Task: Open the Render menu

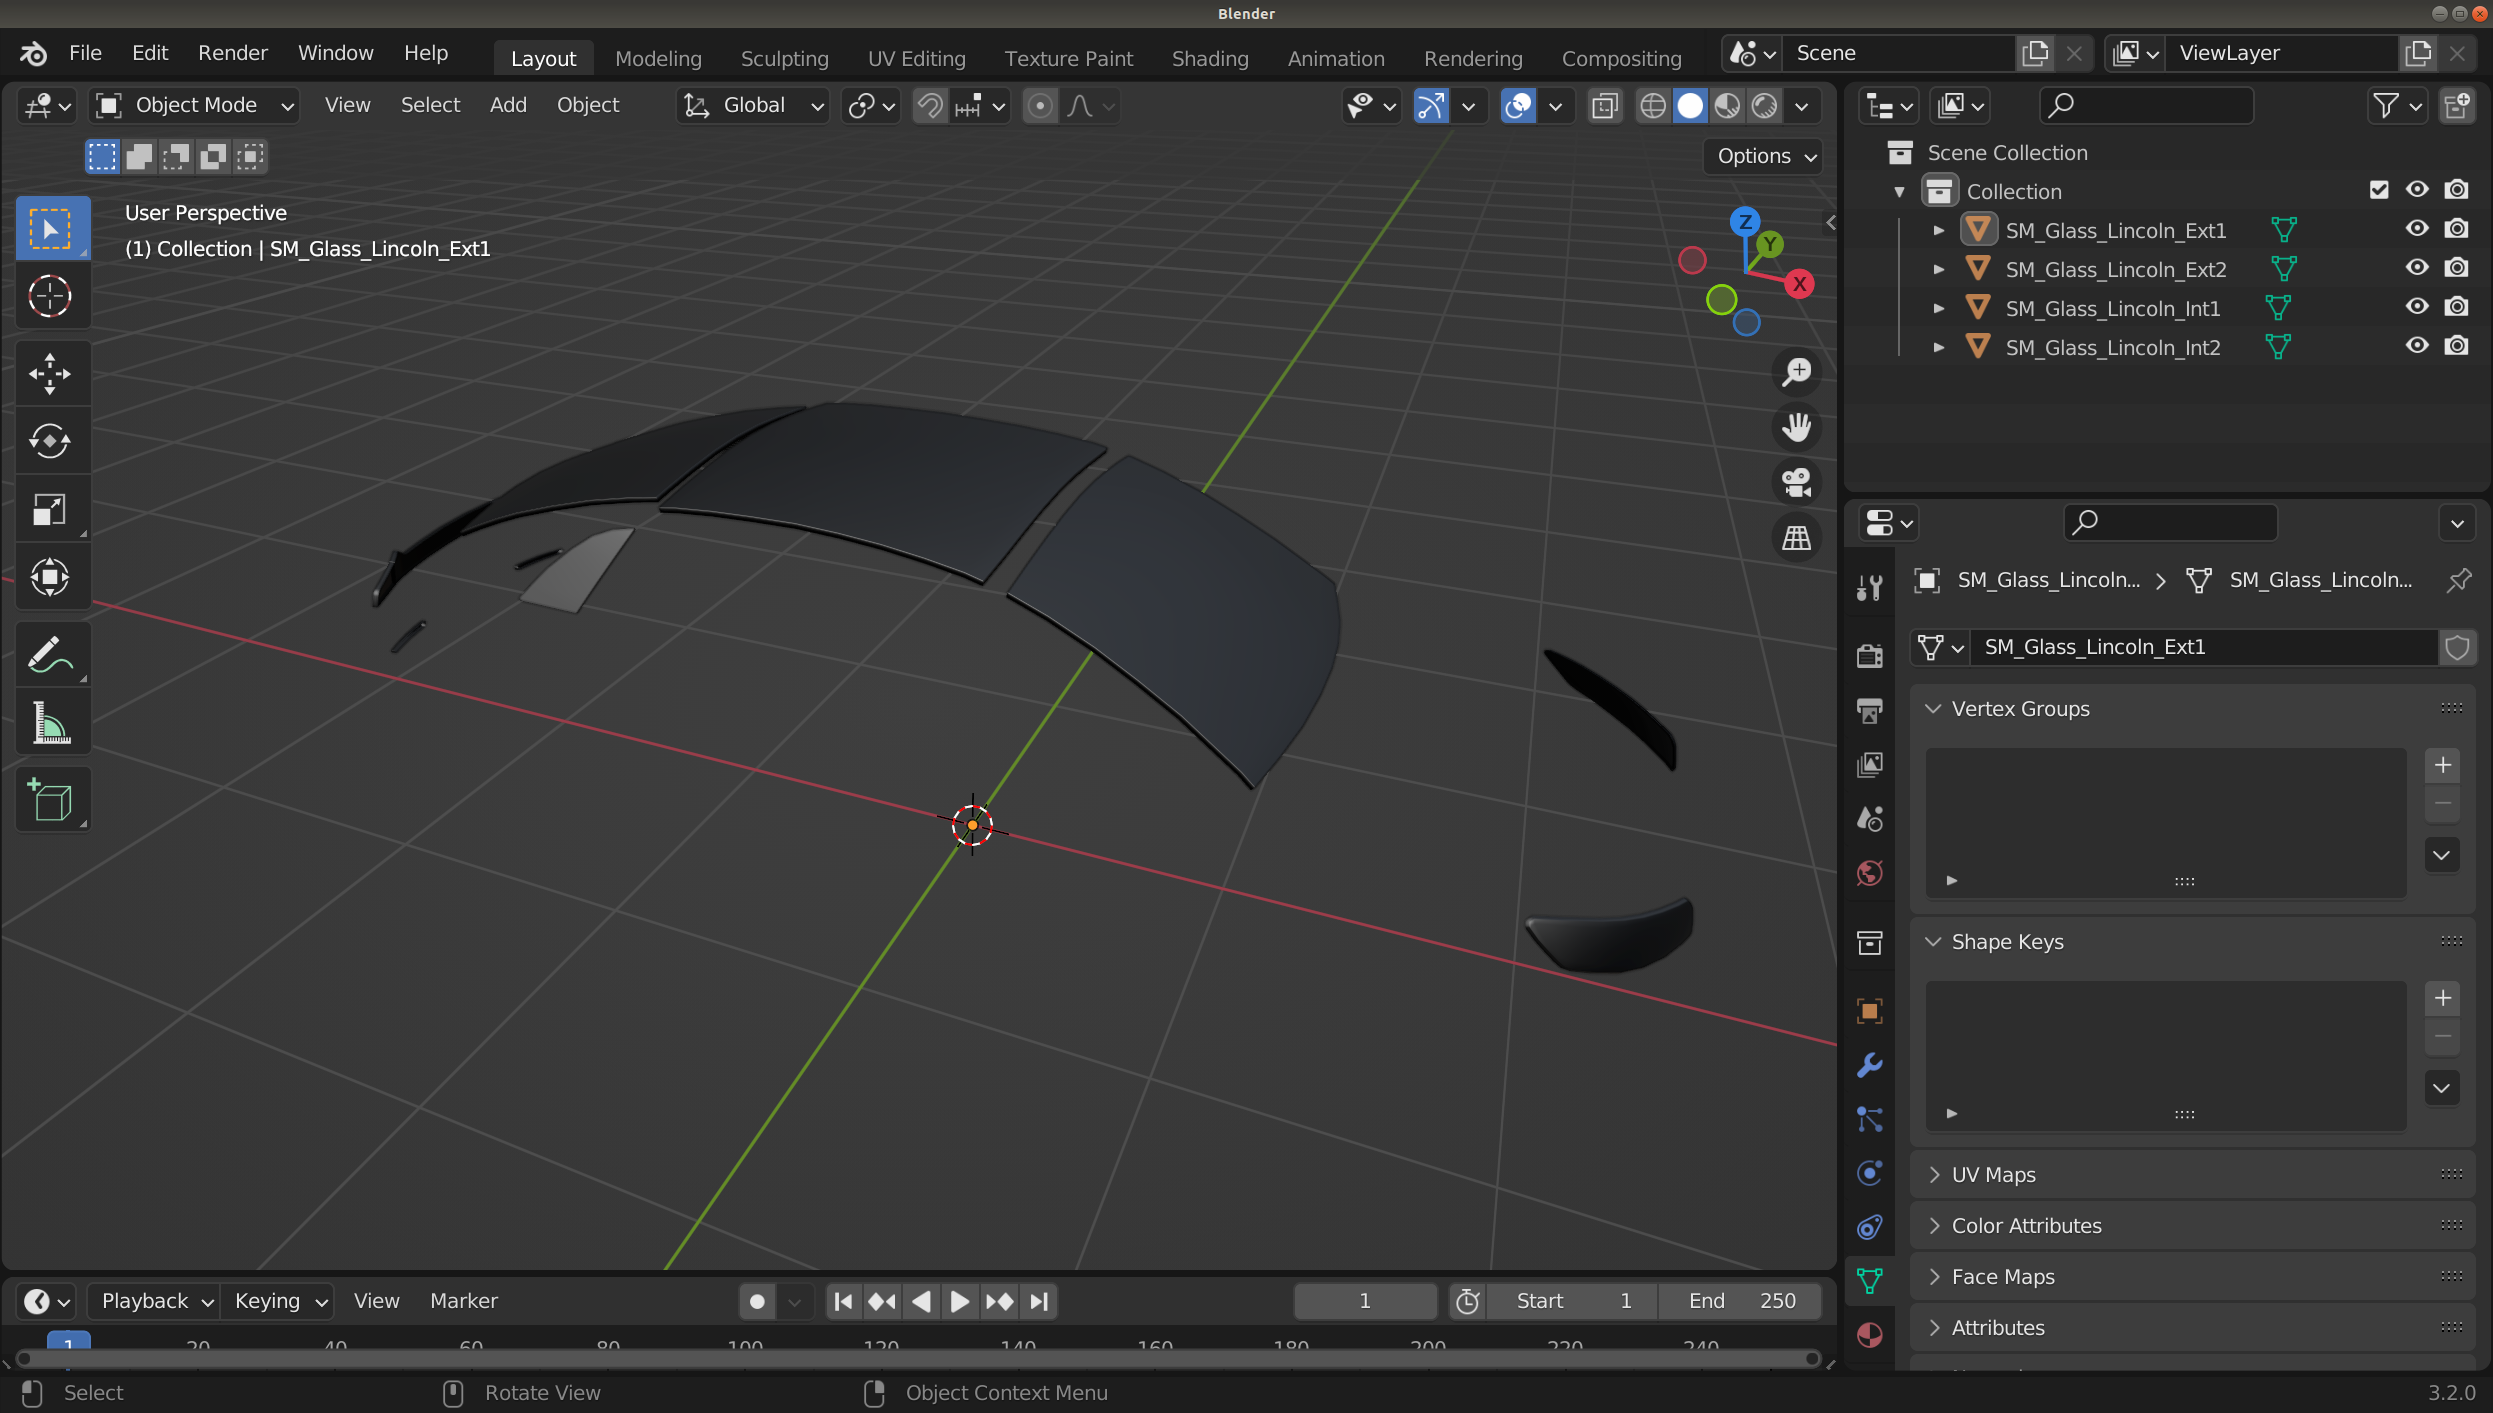Action: coord(232,53)
